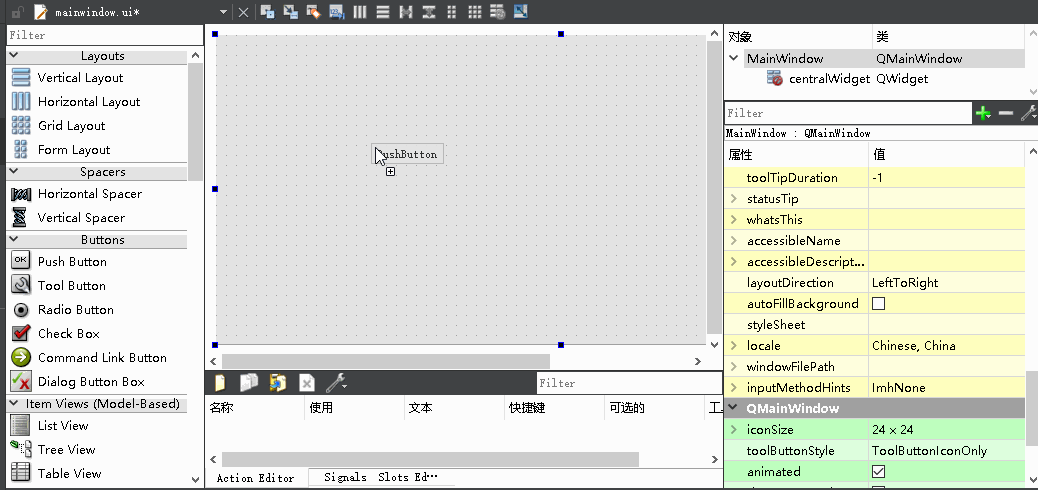Viewport: 1038px width, 490px height.
Task: Click the form canvas horizontal scrollbar
Action: point(386,362)
